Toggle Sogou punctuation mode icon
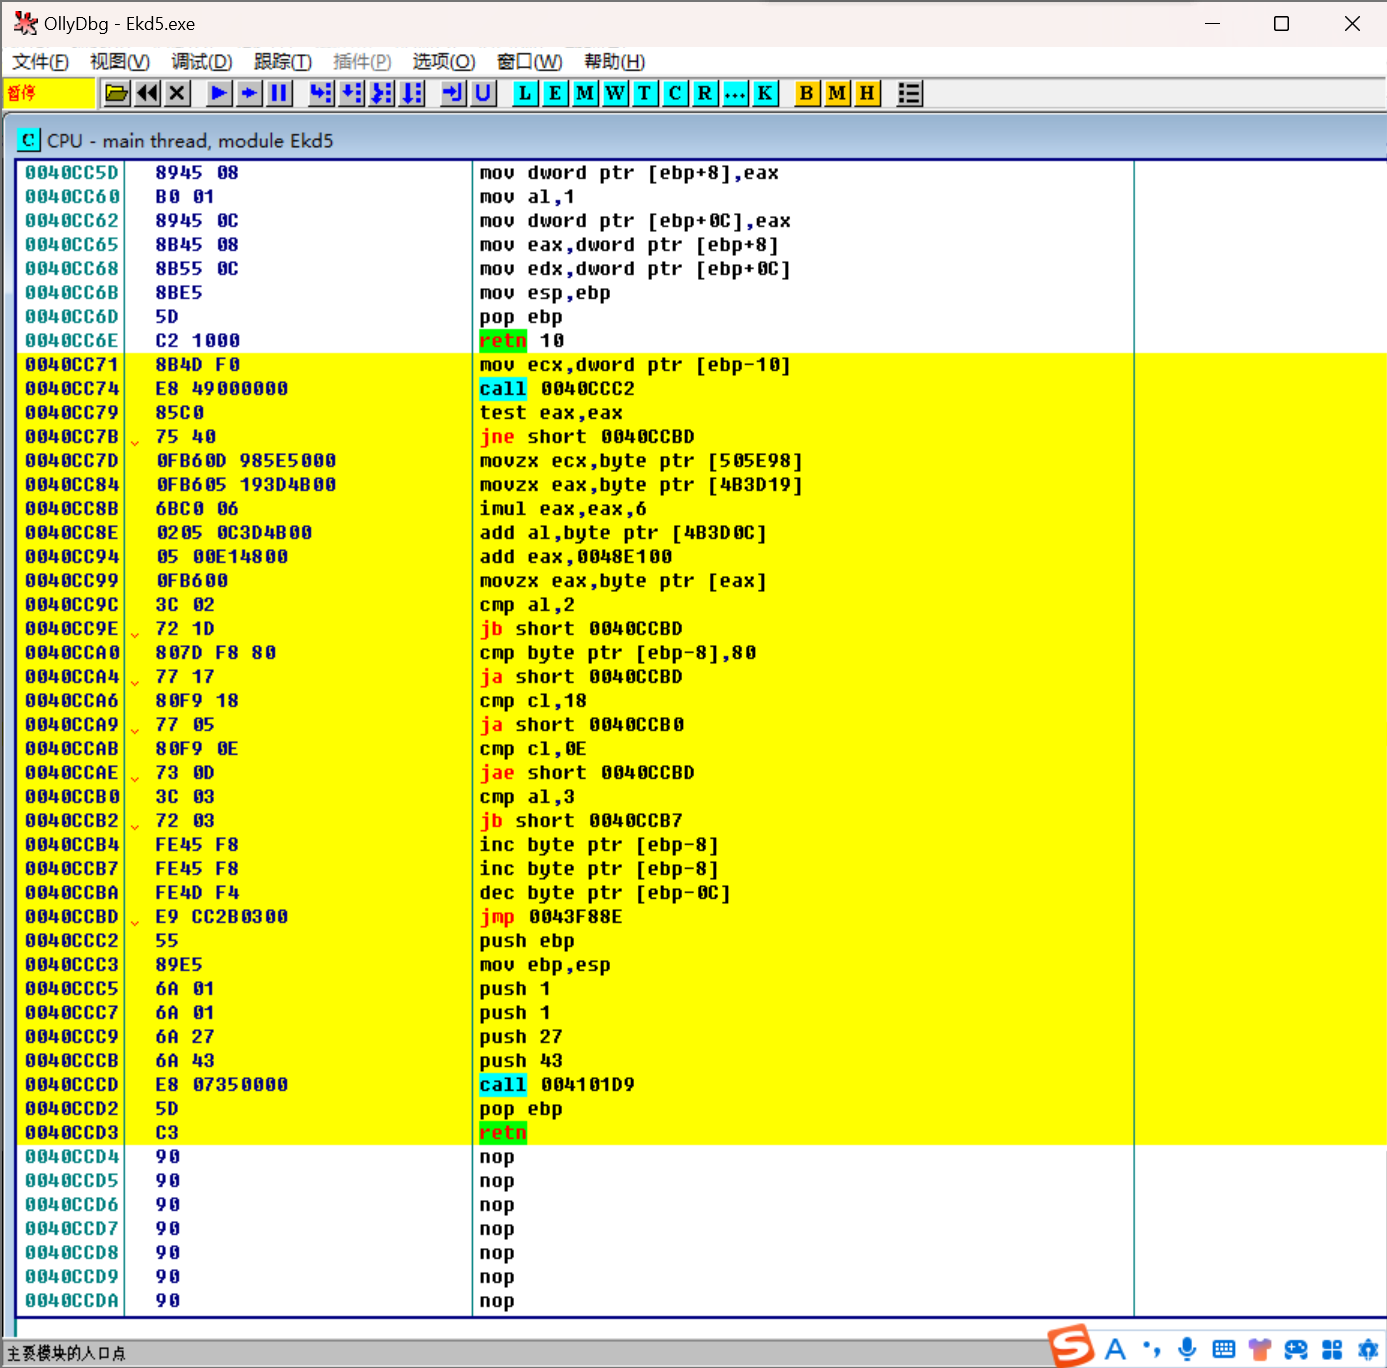The image size is (1387, 1368). coord(1152,1349)
